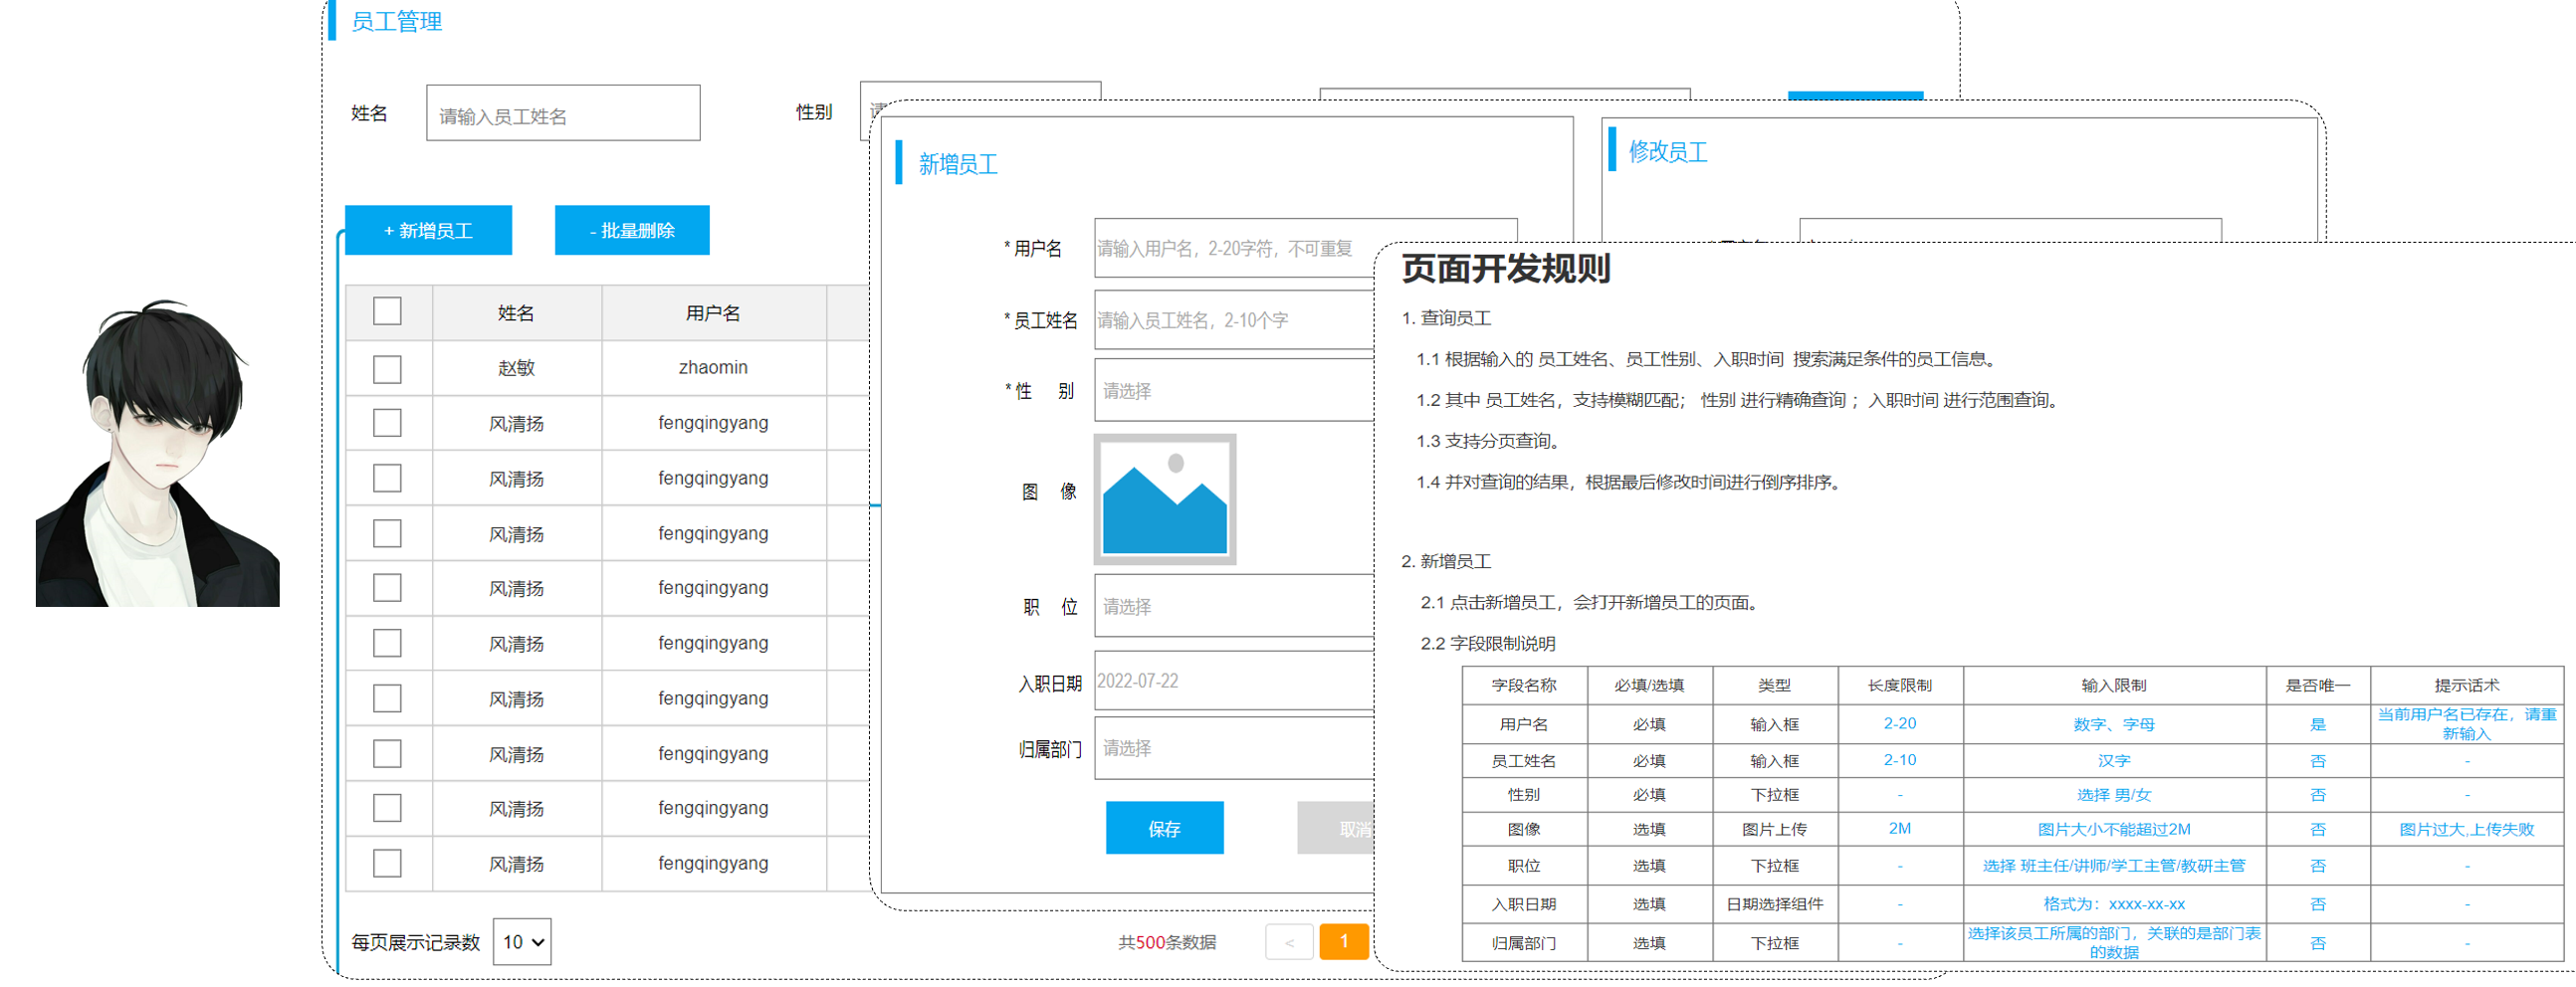This screenshot has width=2576, height=987.
Task: Click the 共500条数据 total count text
Action: pos(1167,942)
